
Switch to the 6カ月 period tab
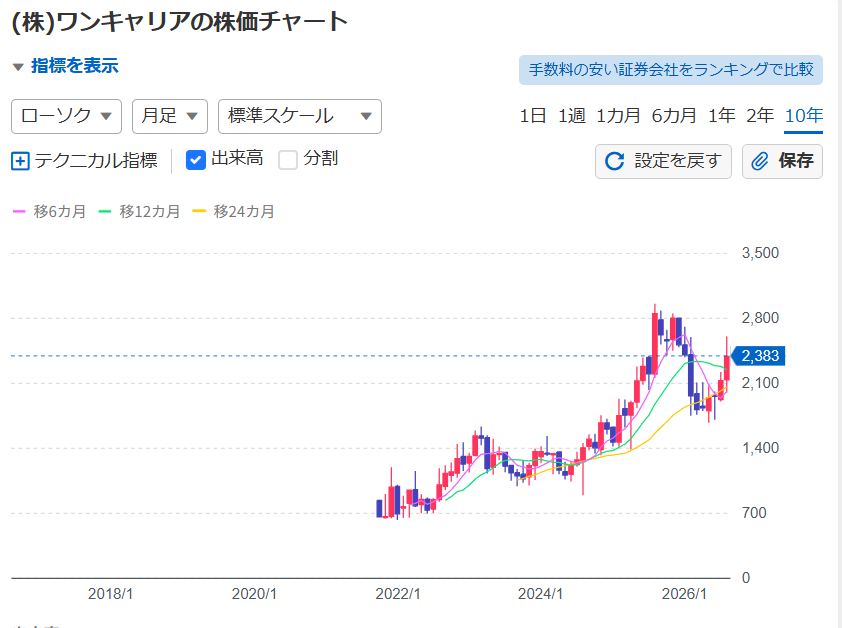pos(674,116)
